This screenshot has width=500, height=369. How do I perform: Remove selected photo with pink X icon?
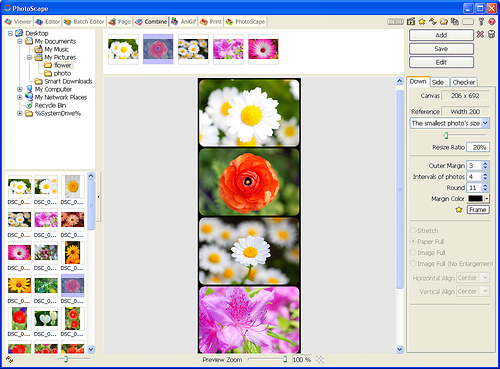click(x=480, y=34)
